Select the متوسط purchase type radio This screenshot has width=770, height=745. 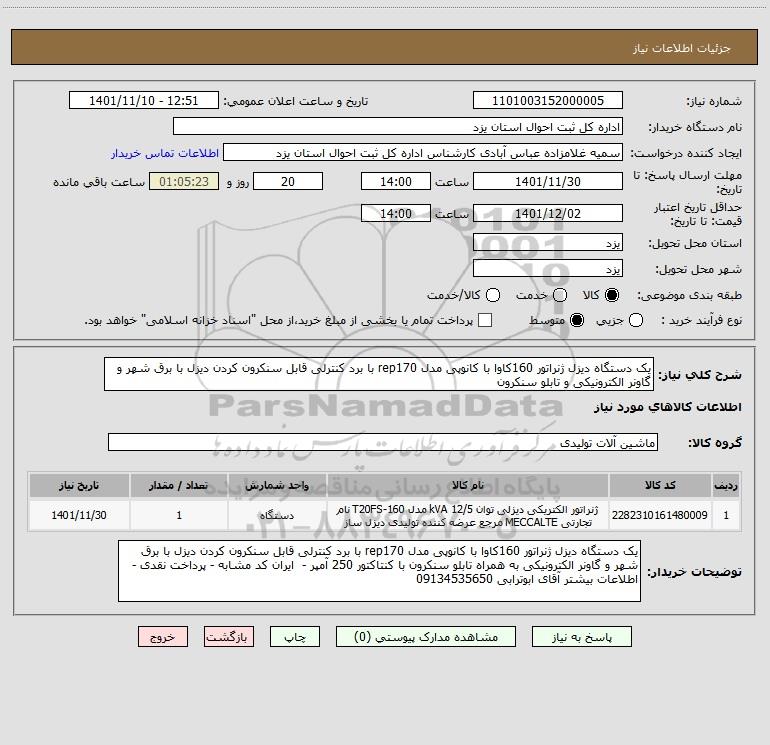[x=577, y=320]
